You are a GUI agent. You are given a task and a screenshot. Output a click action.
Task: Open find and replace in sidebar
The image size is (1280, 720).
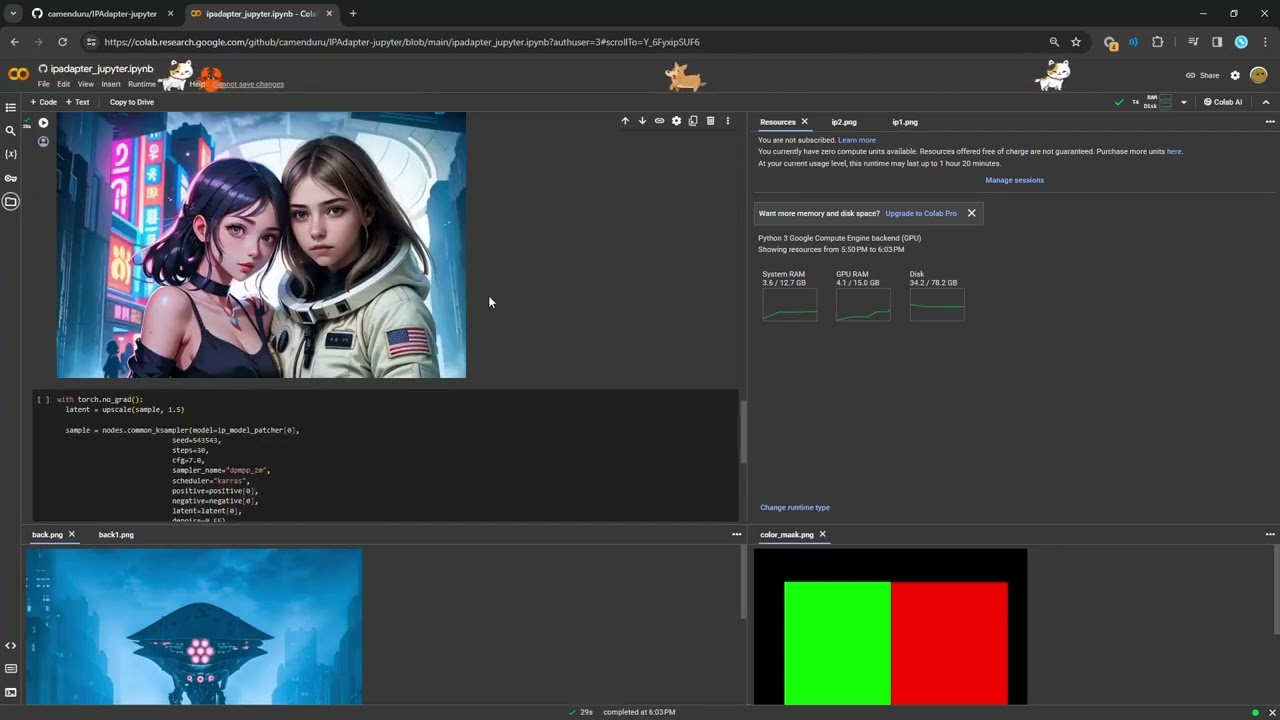pyautogui.click(x=11, y=131)
